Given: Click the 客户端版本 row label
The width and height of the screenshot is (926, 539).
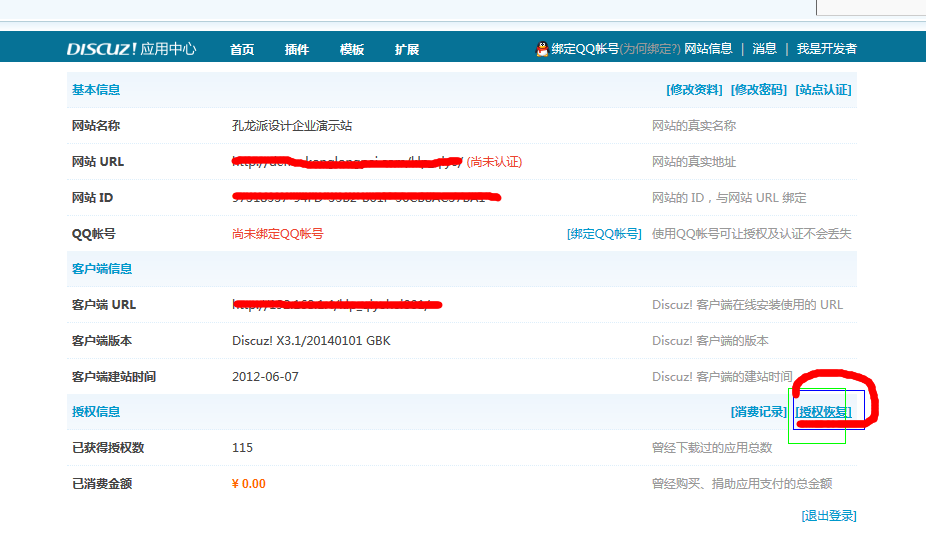Looking at the screenshot, I should tap(102, 341).
